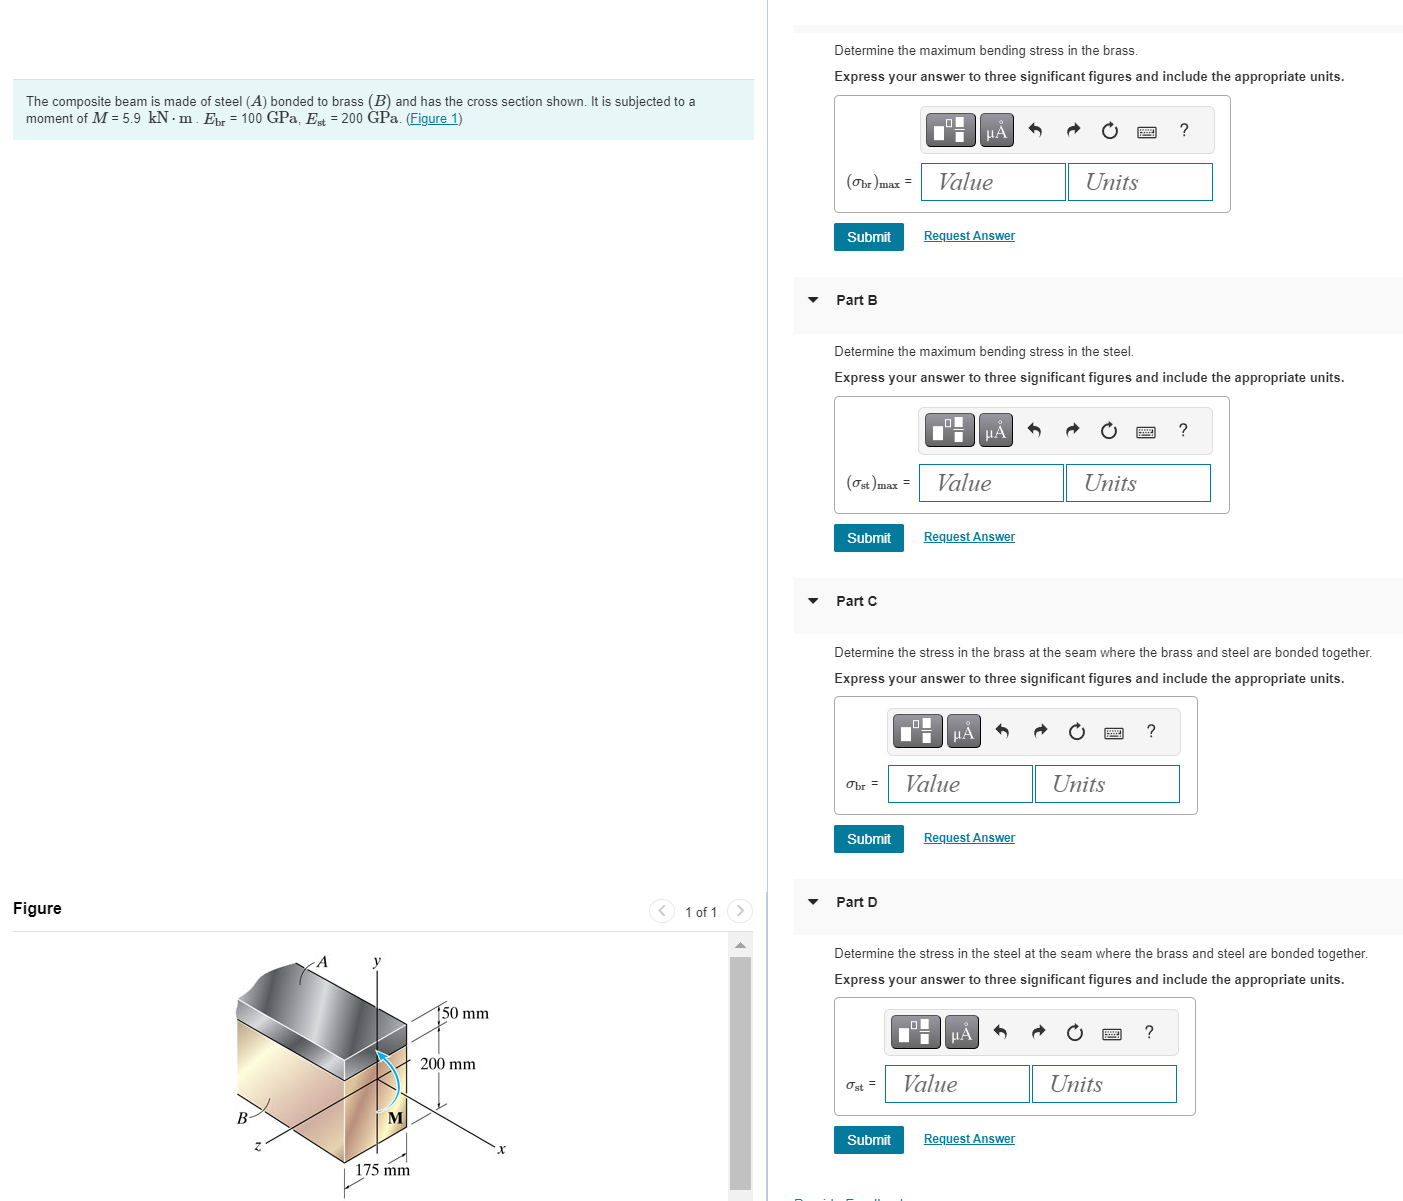The height and width of the screenshot is (1201, 1403).
Task: Open help in Part C toolbar
Action: (1151, 731)
